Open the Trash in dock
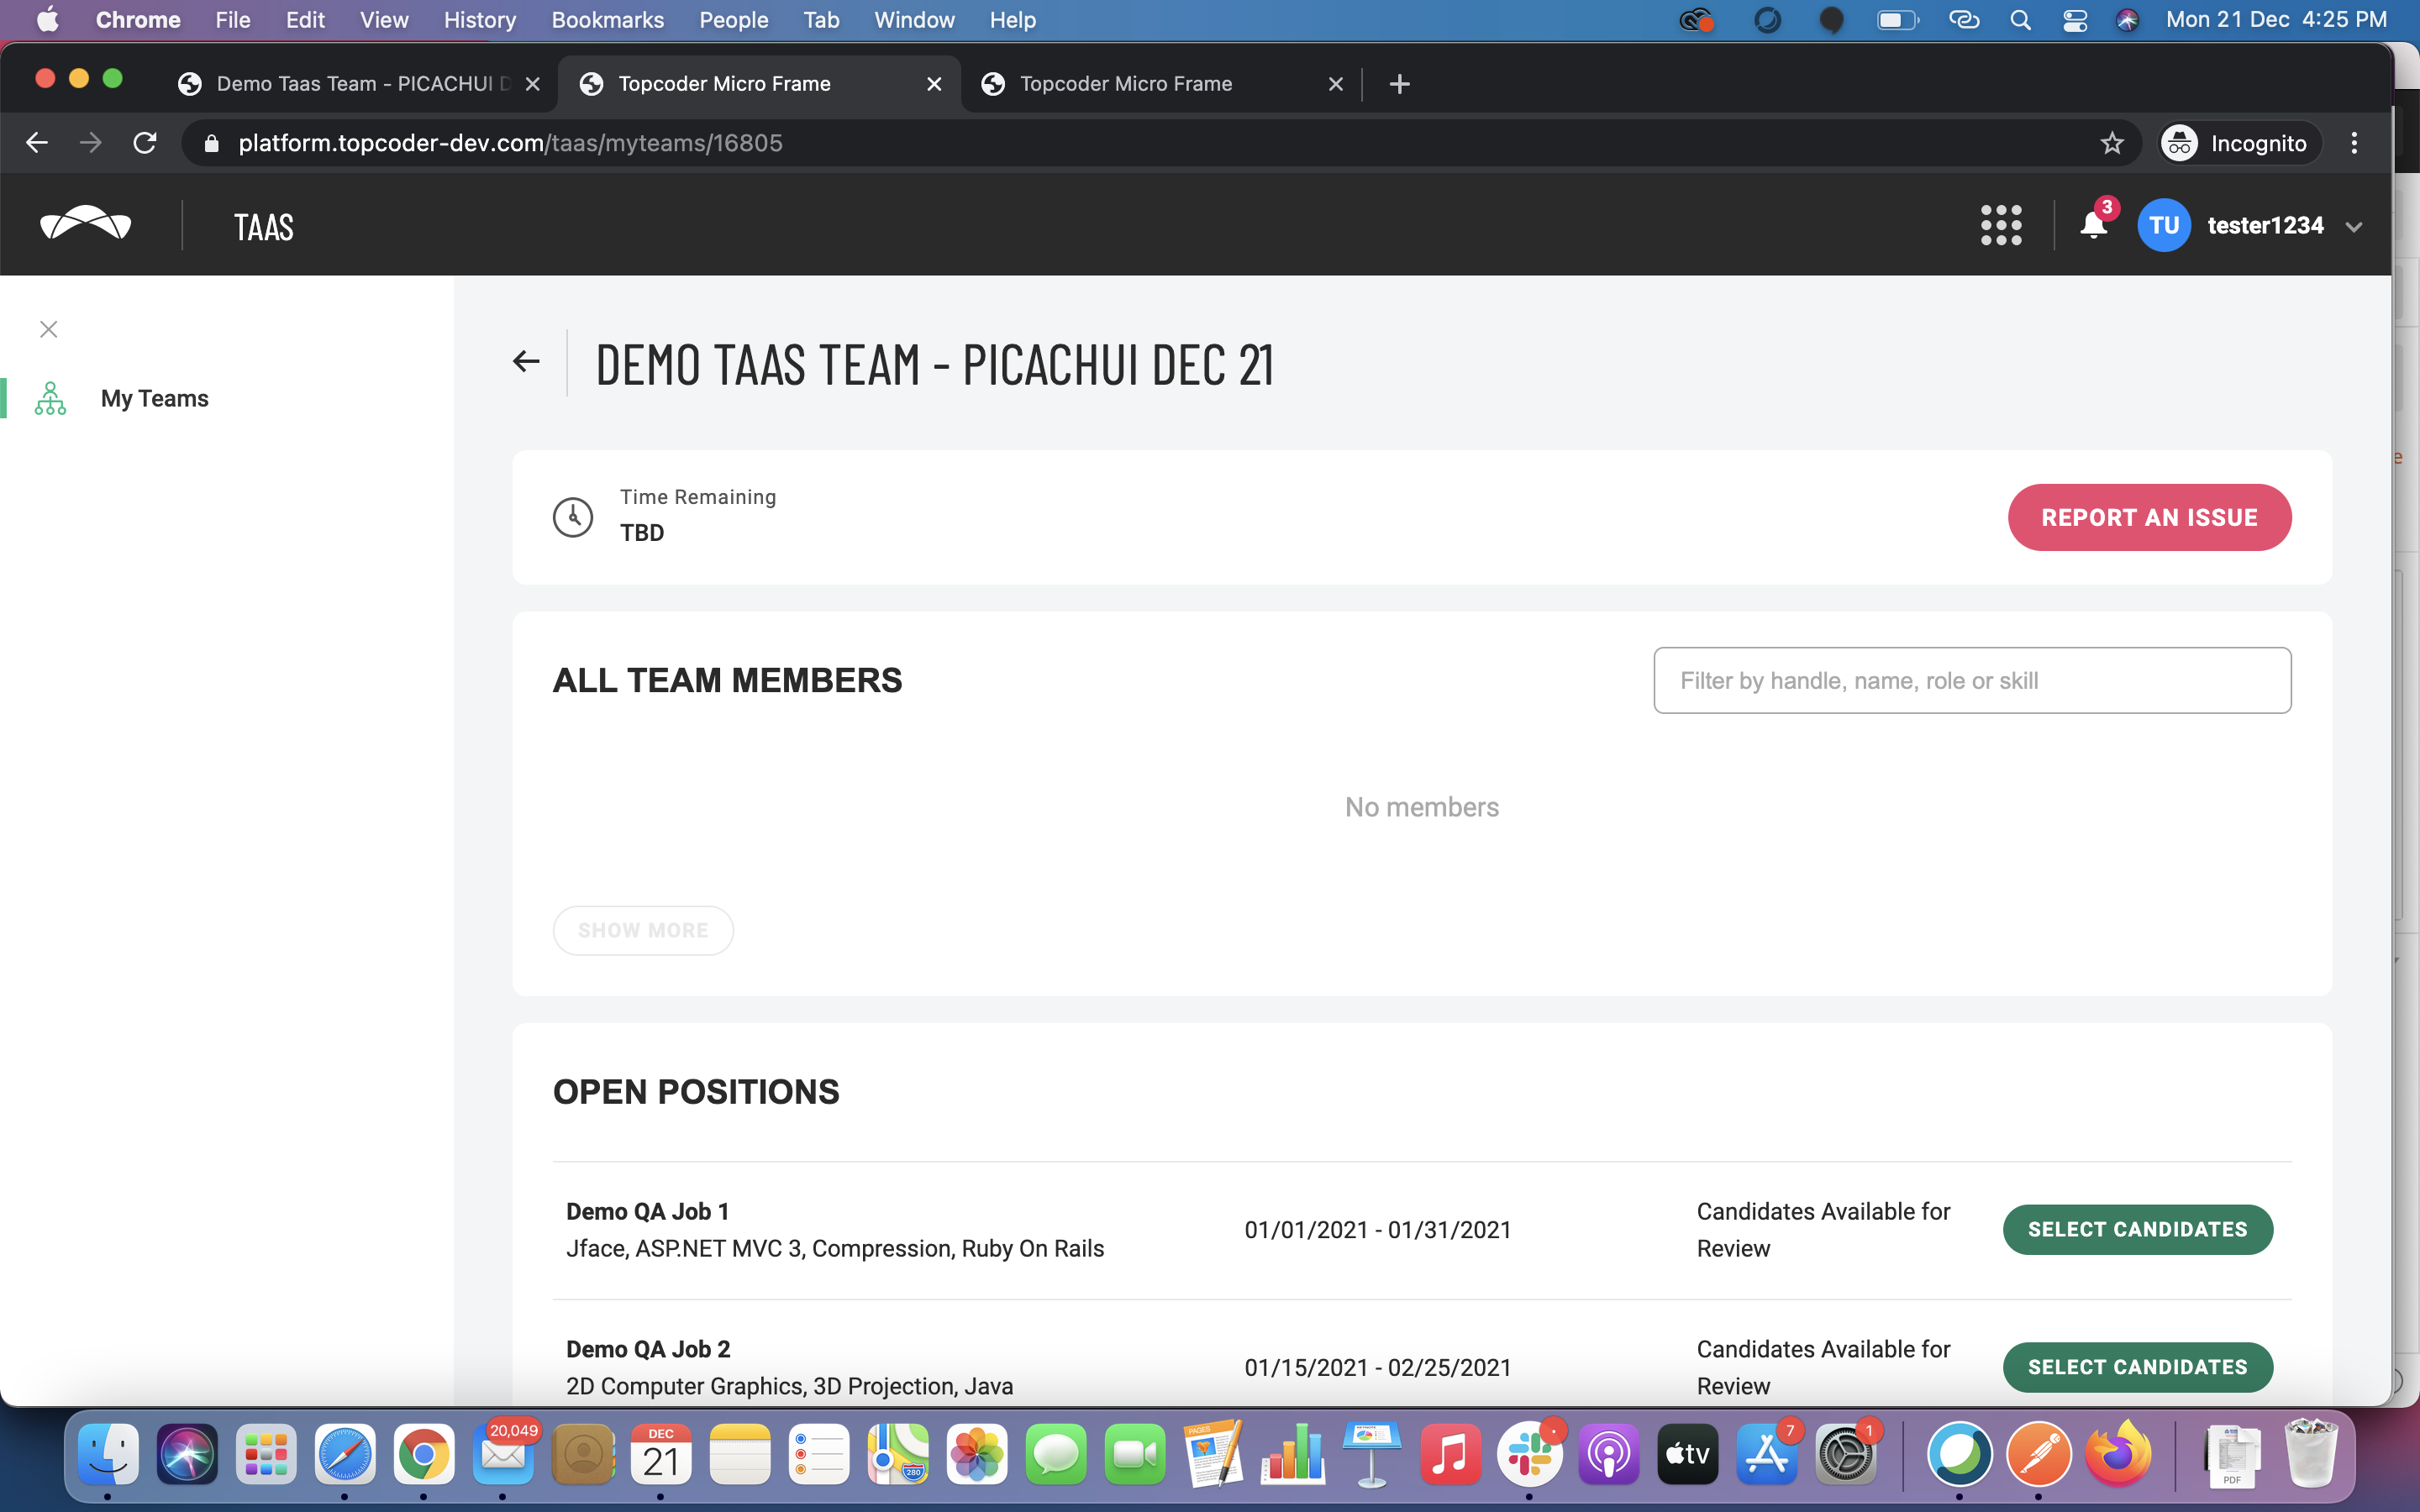This screenshot has width=2420, height=1512. [x=2311, y=1454]
